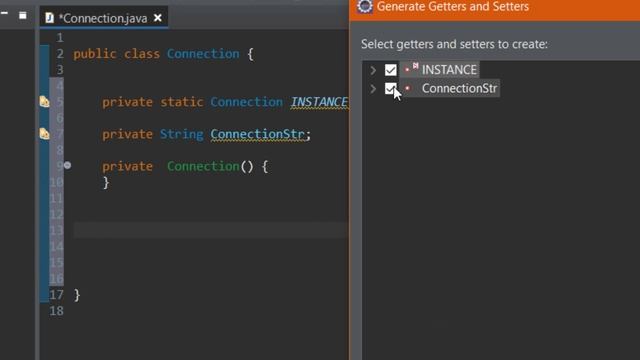Switch to the Connection.java editor tab

tap(103, 18)
